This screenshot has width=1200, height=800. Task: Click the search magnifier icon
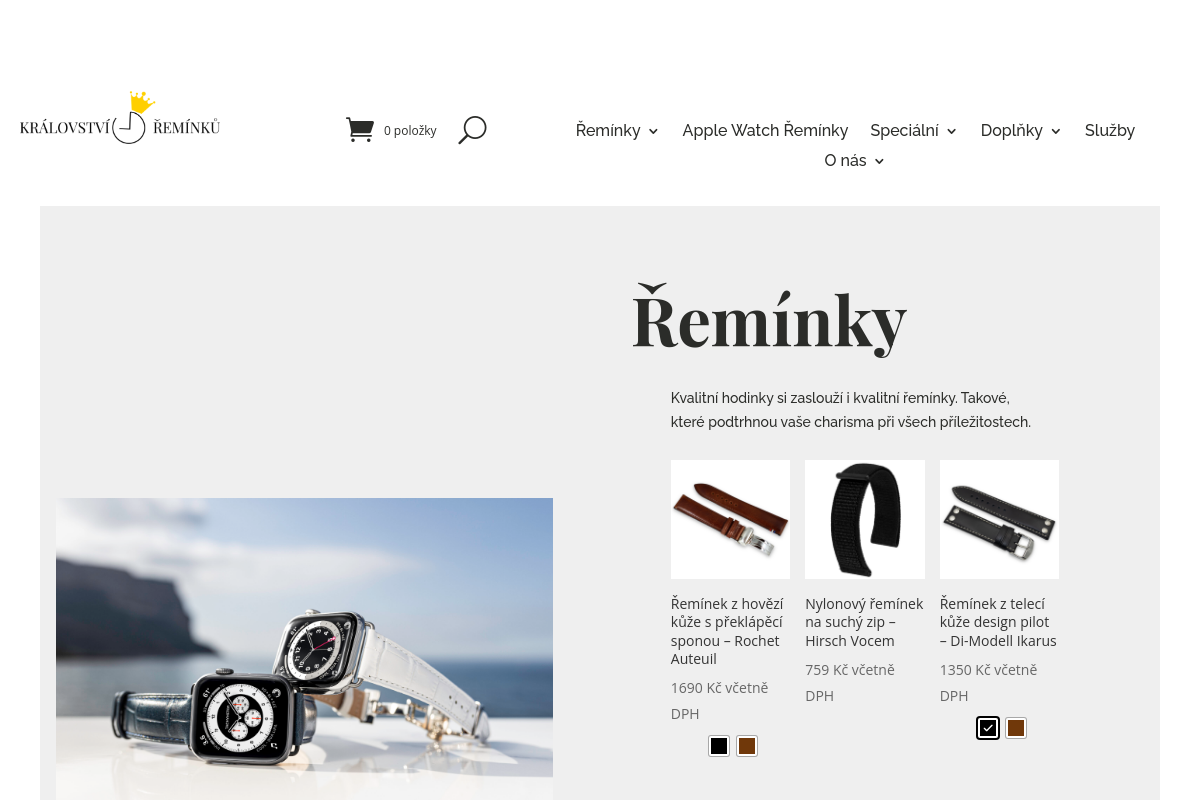[x=472, y=130]
